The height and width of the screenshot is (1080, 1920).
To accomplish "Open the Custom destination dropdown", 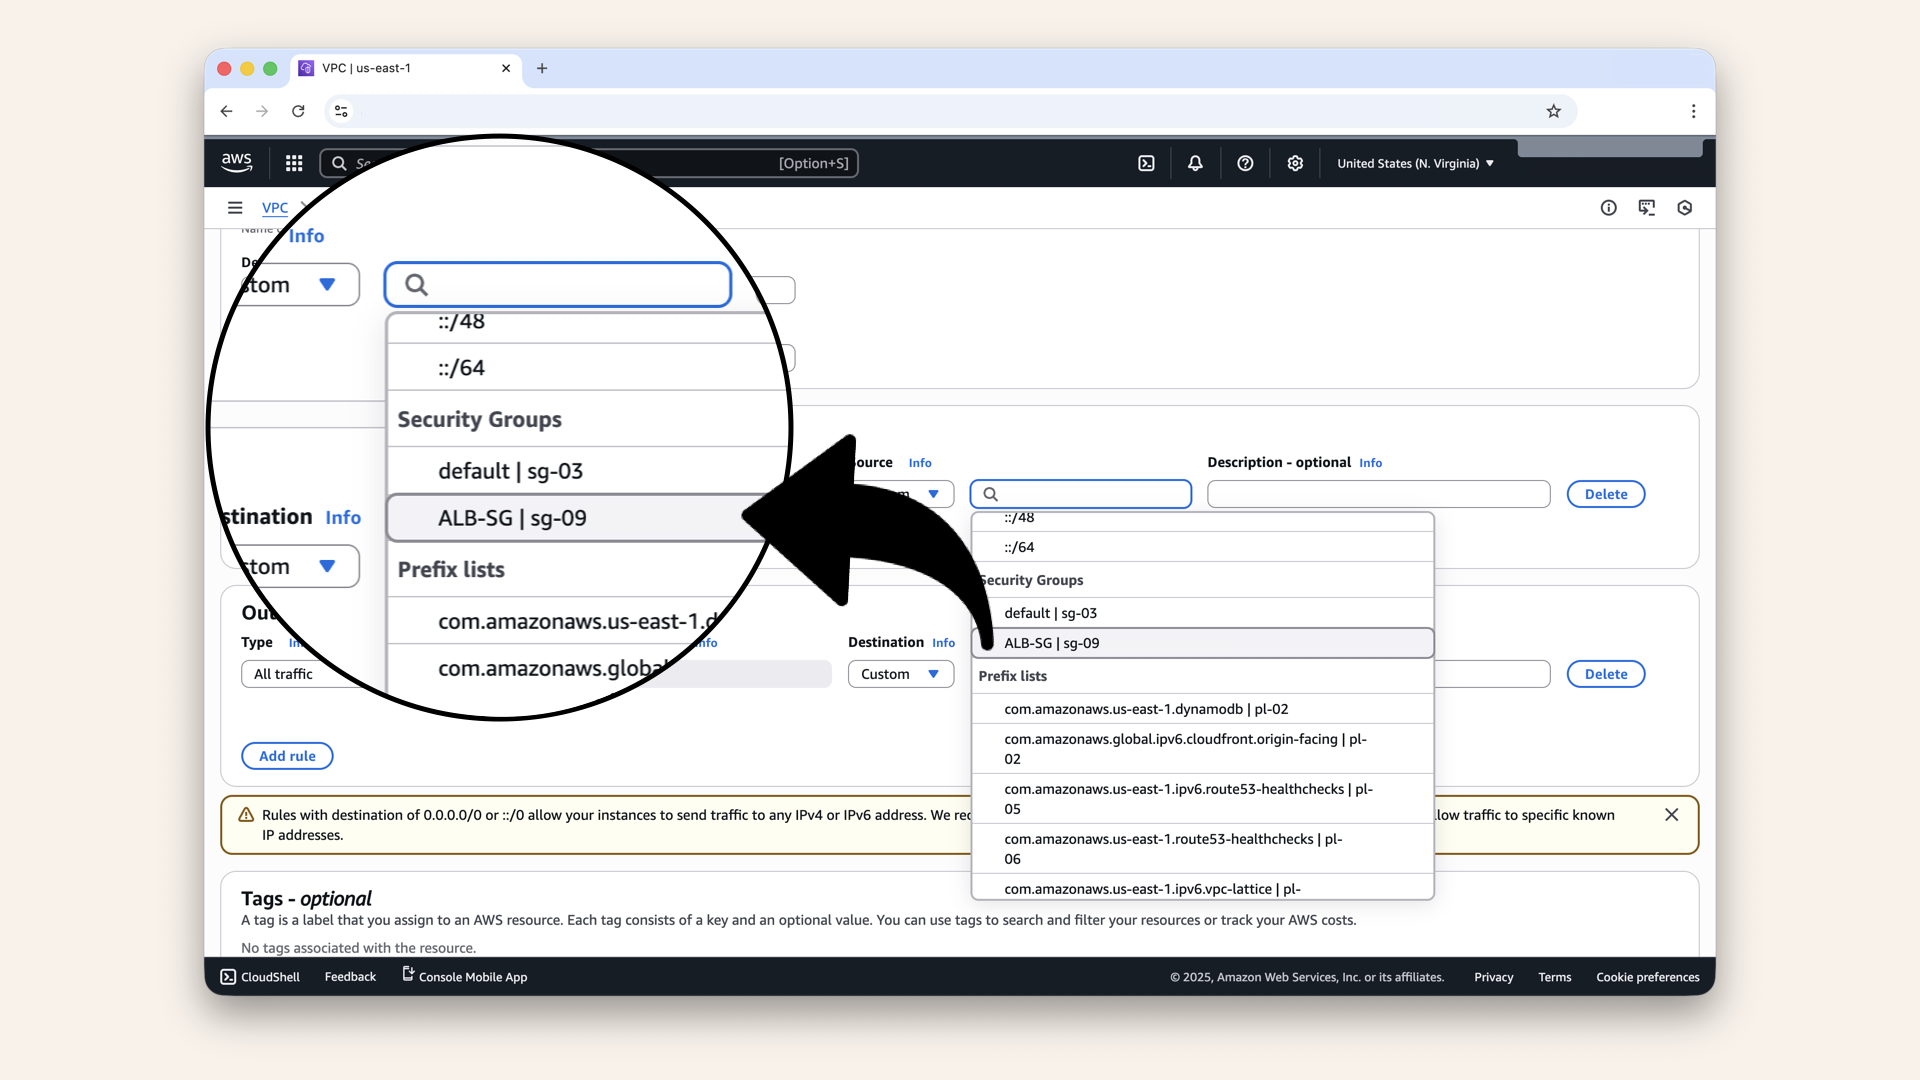I will click(900, 674).
